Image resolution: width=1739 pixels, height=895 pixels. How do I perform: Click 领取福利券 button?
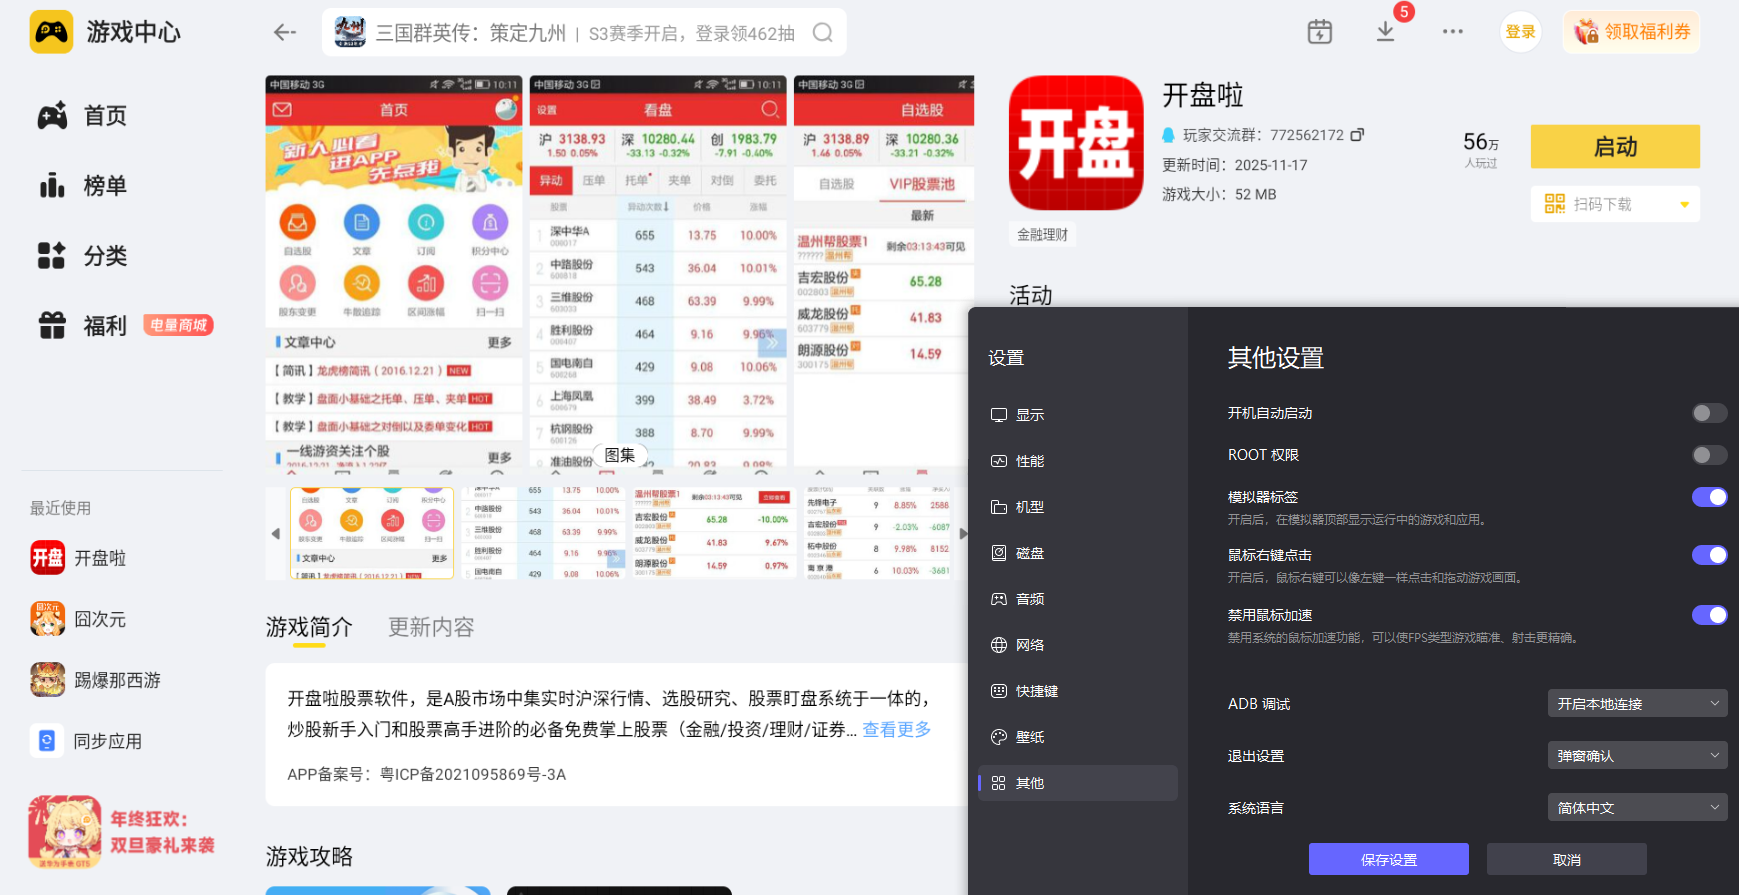(1632, 32)
